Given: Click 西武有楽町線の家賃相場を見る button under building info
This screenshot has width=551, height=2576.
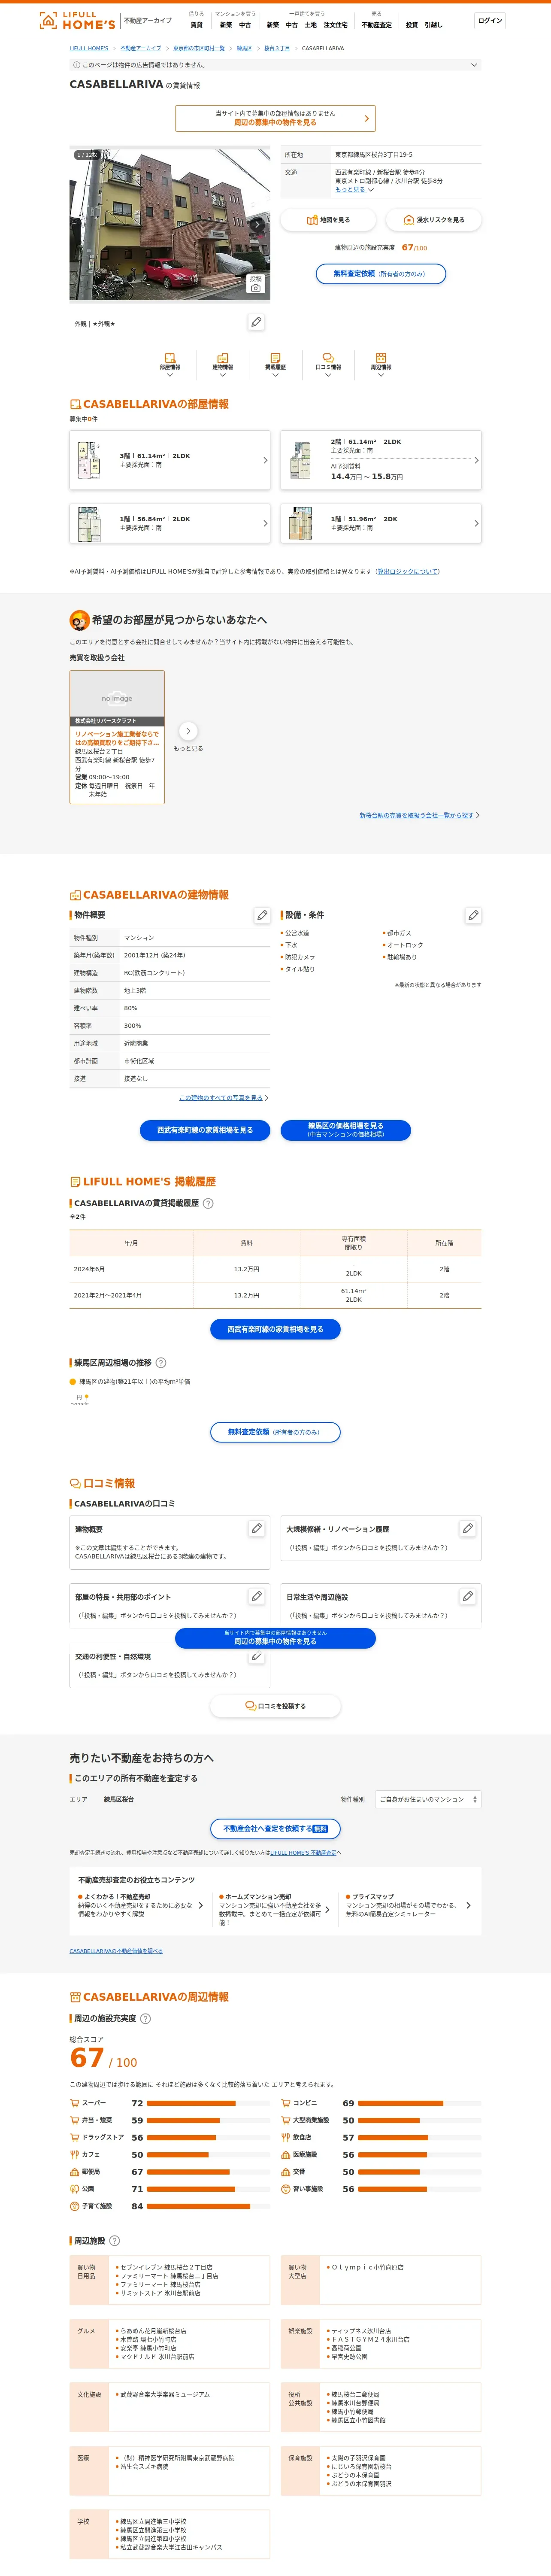Looking at the screenshot, I should (x=205, y=1130).
